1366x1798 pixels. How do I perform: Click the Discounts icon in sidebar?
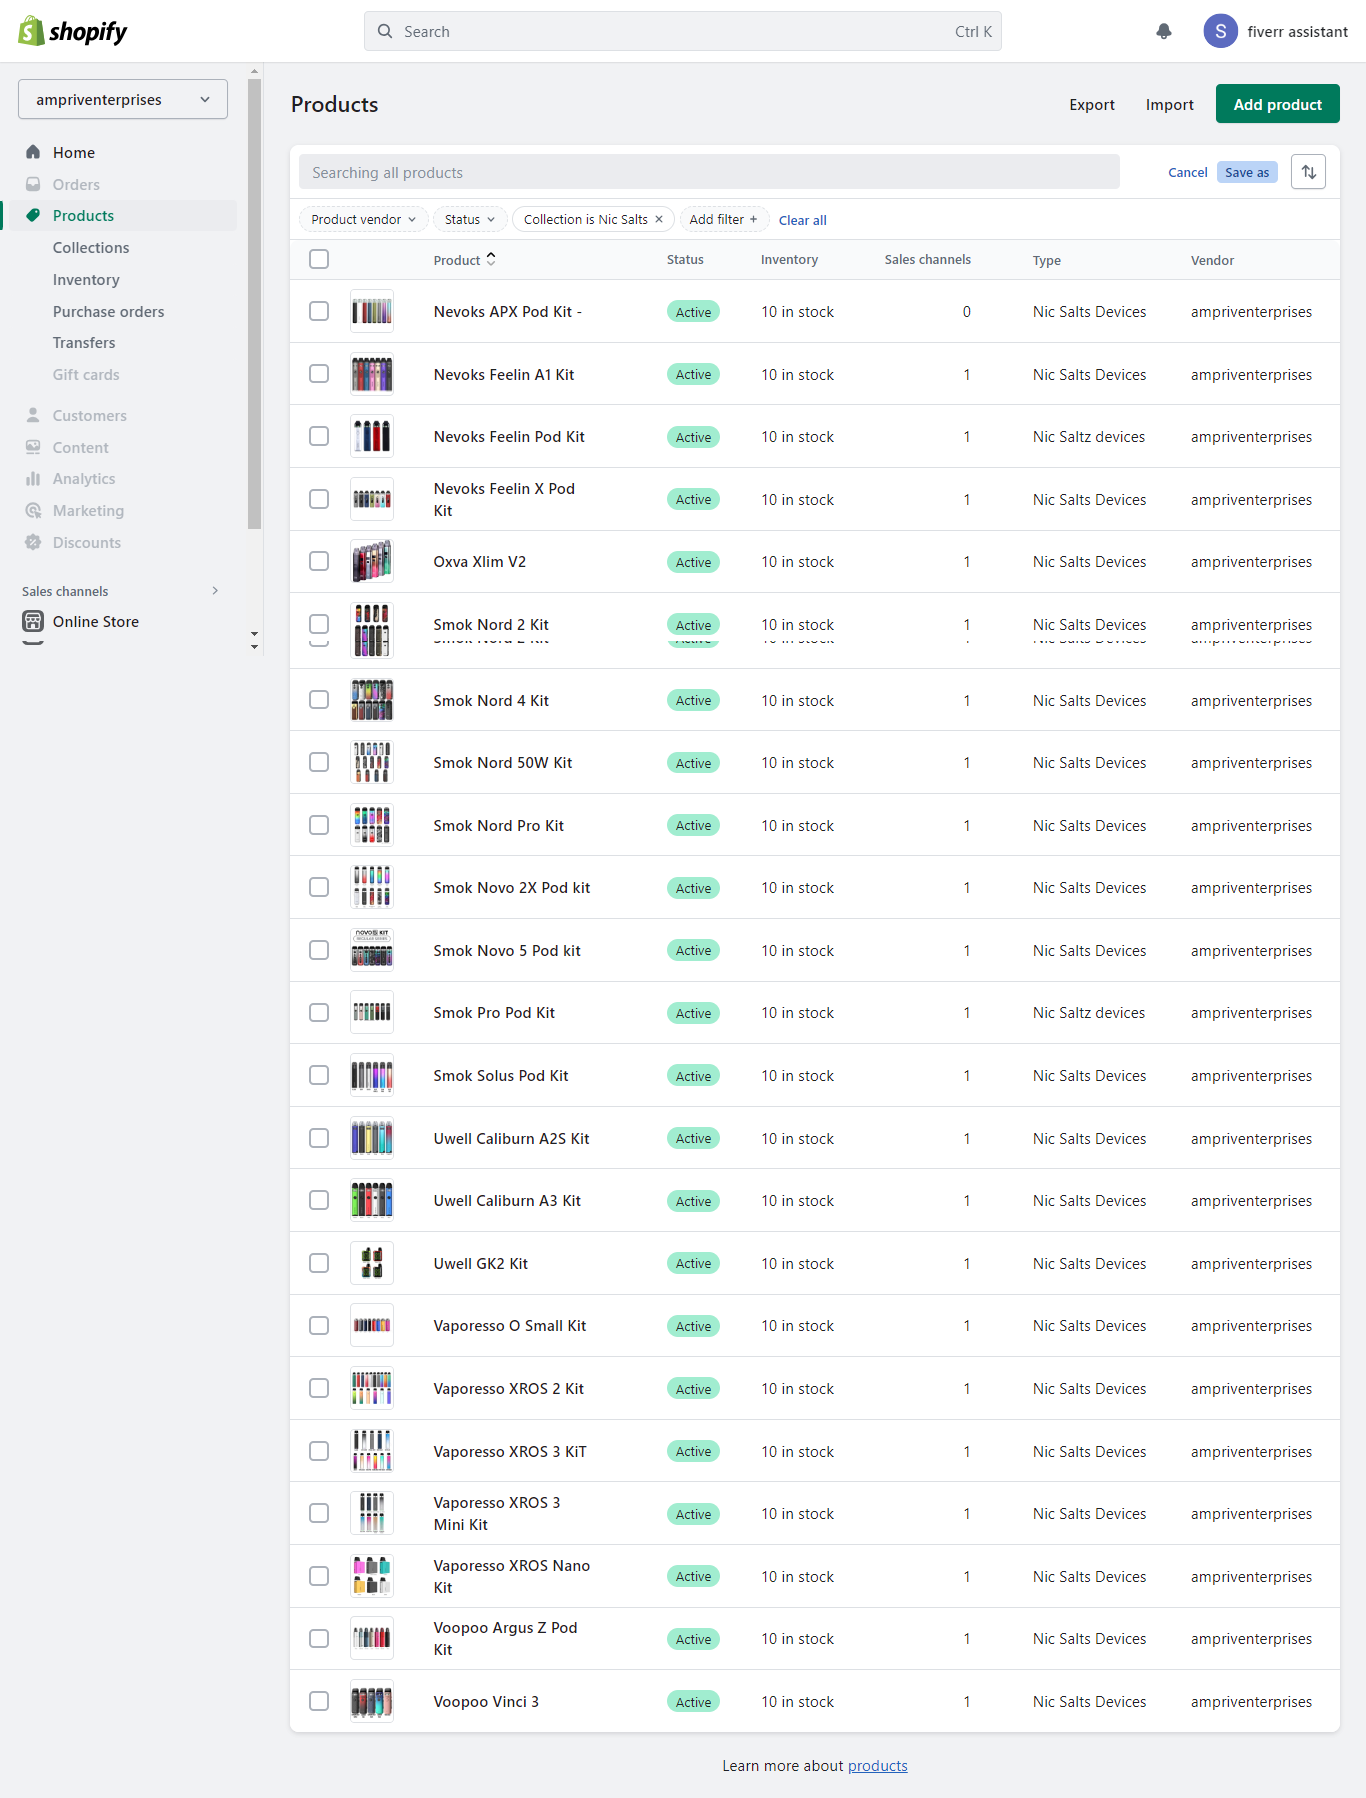[x=33, y=542]
